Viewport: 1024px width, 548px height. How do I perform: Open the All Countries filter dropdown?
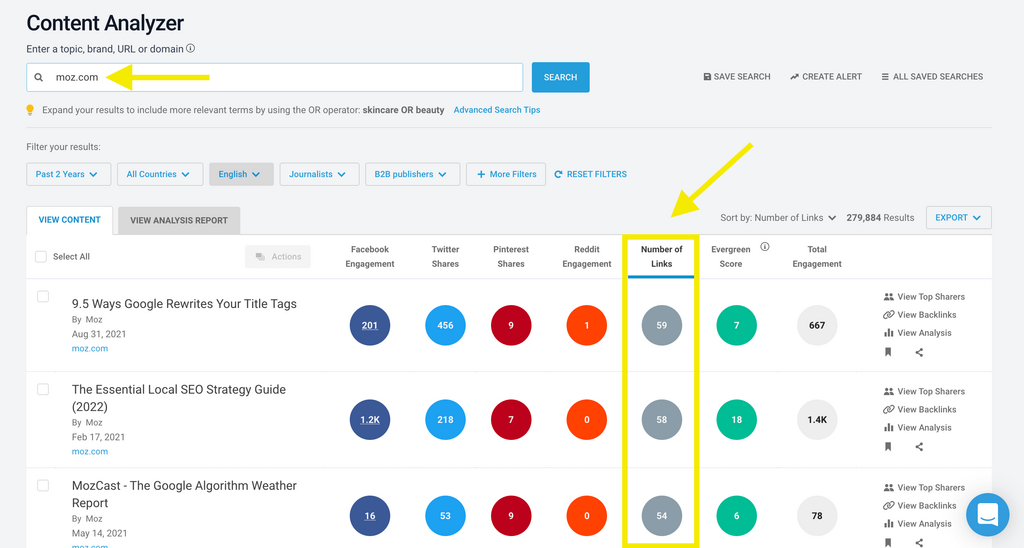click(x=159, y=174)
